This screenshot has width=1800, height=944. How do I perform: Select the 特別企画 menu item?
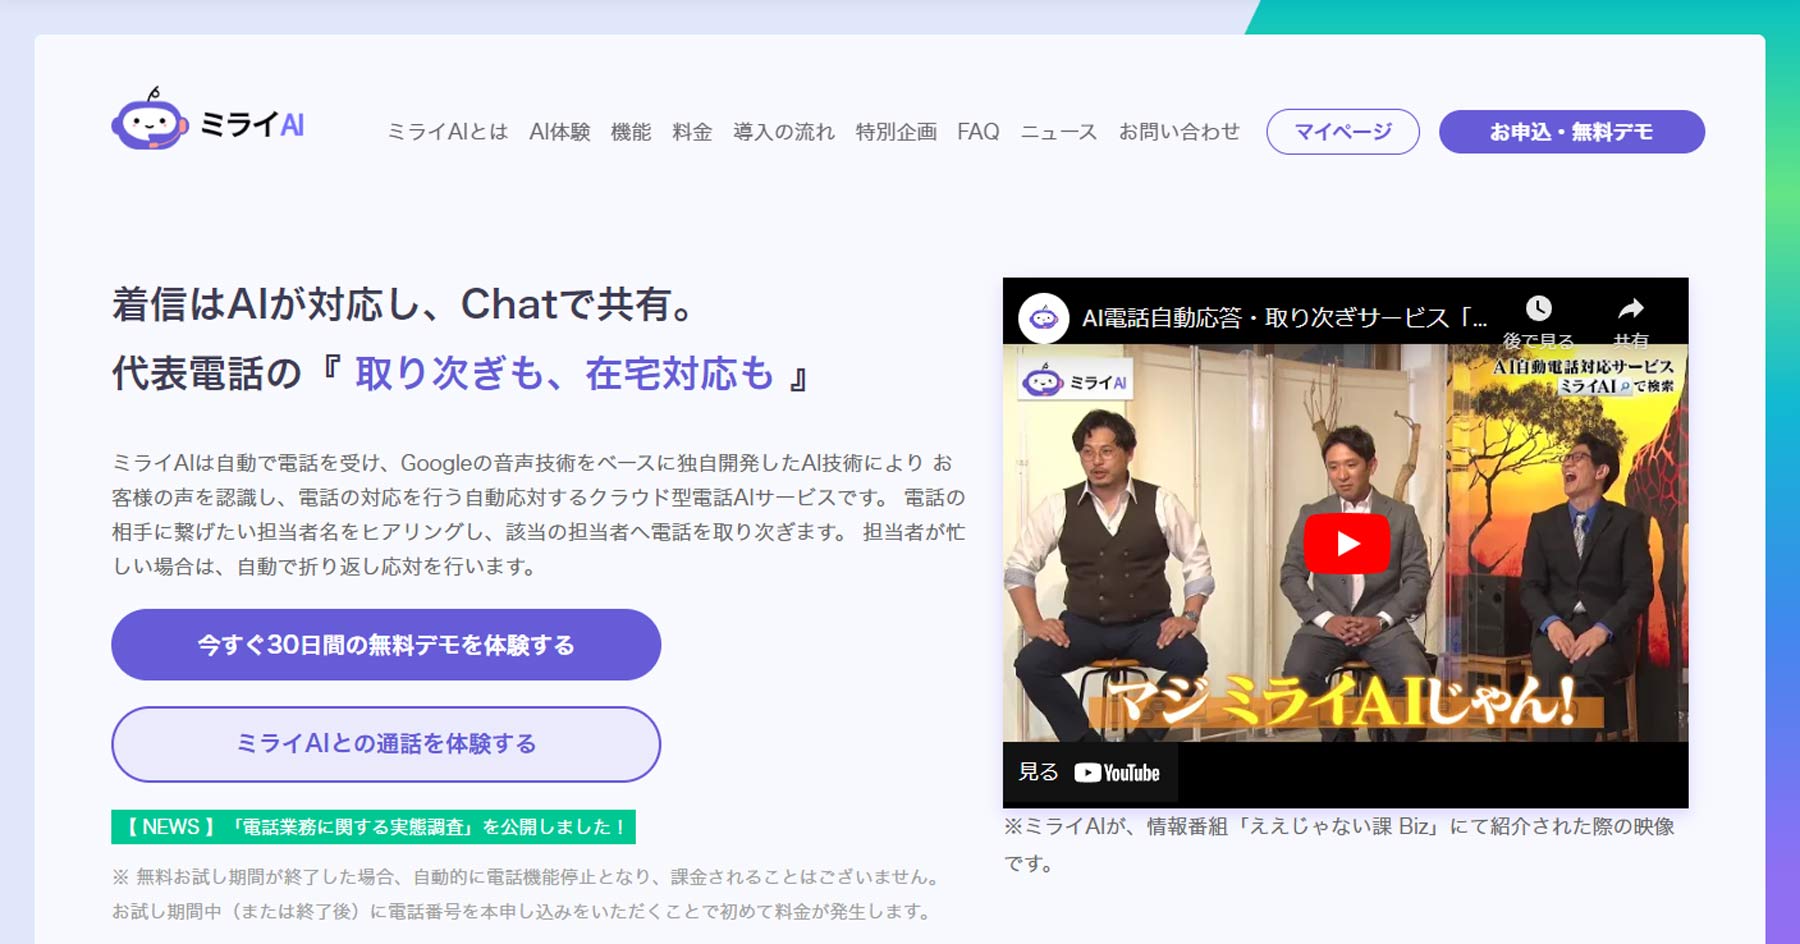point(896,132)
